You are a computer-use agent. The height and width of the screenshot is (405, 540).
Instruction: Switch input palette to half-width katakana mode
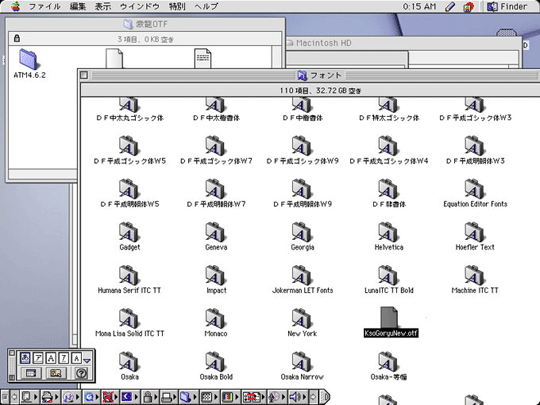63,358
